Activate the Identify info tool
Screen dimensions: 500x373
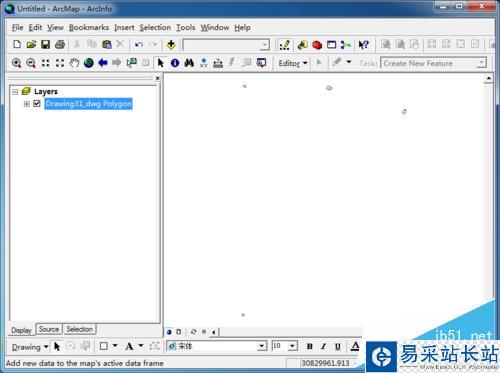[175, 63]
